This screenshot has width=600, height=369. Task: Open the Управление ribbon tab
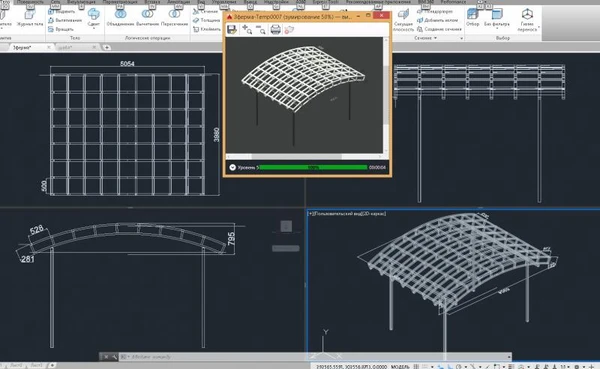pyautogui.click(x=224, y=2)
